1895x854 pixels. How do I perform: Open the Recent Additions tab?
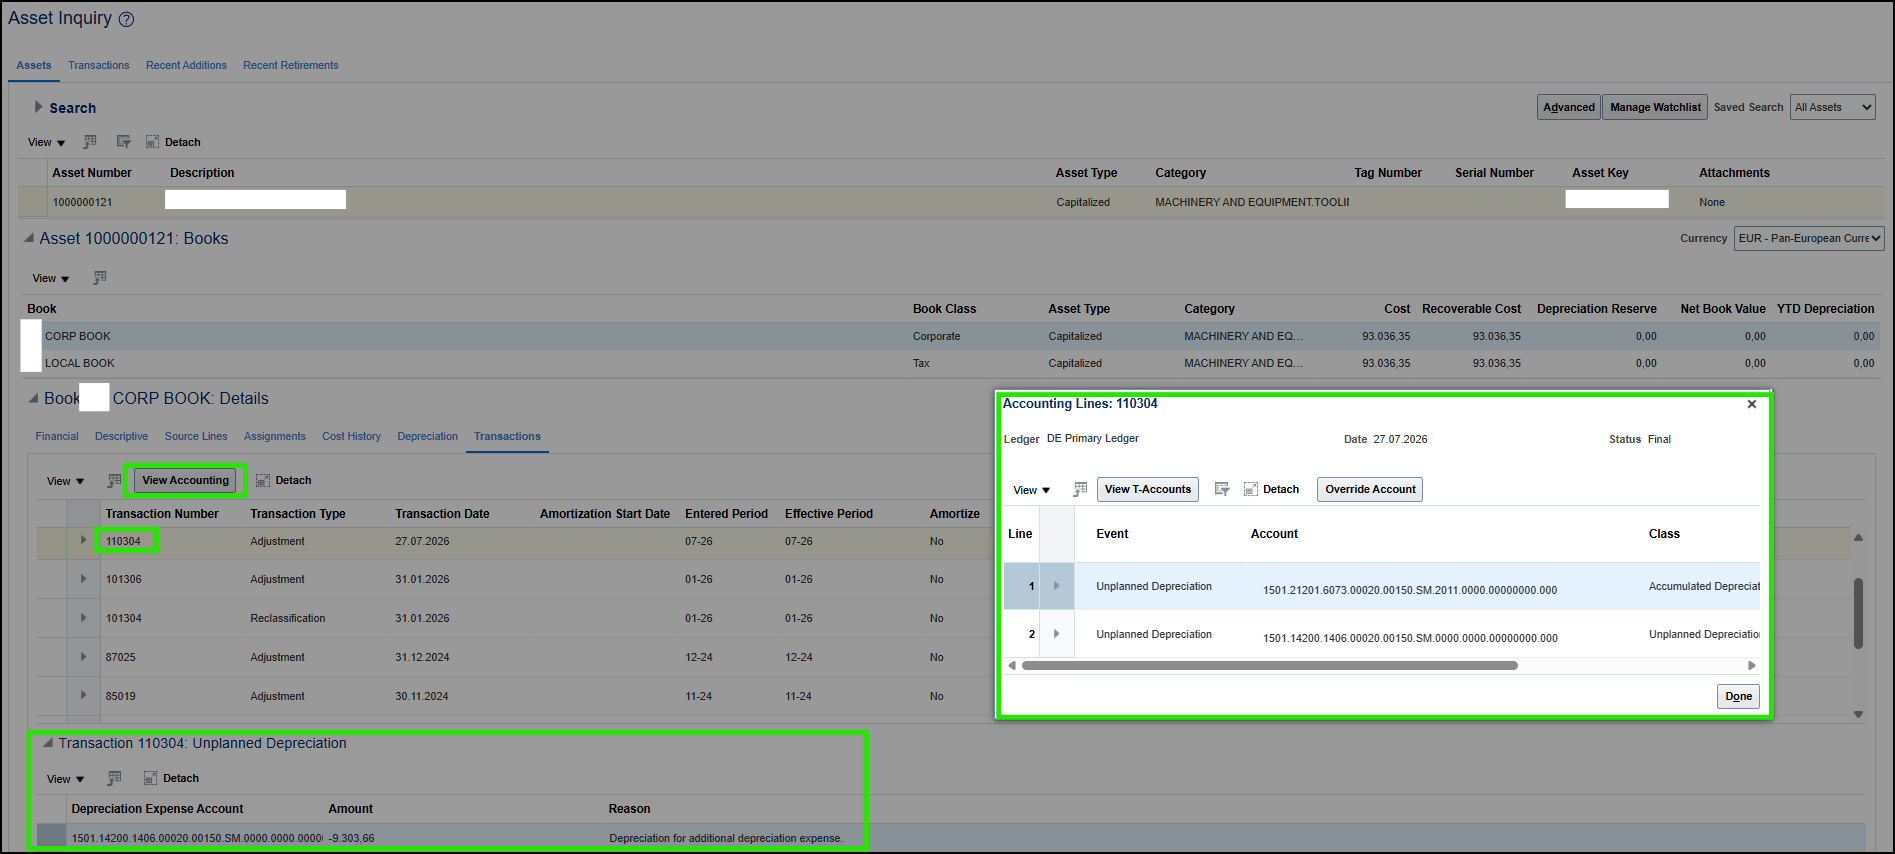pyautogui.click(x=186, y=65)
